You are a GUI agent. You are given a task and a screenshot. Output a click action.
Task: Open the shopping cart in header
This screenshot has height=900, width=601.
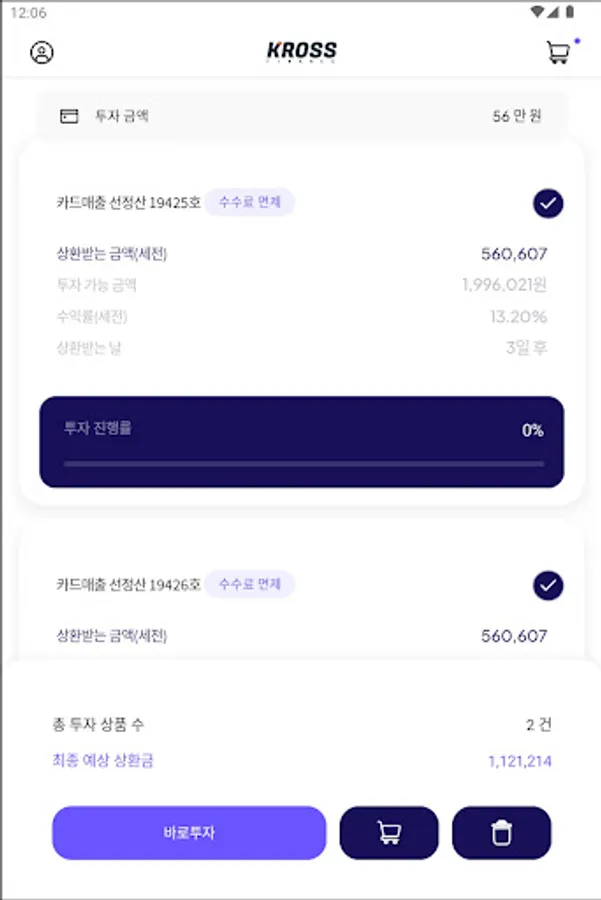558,53
